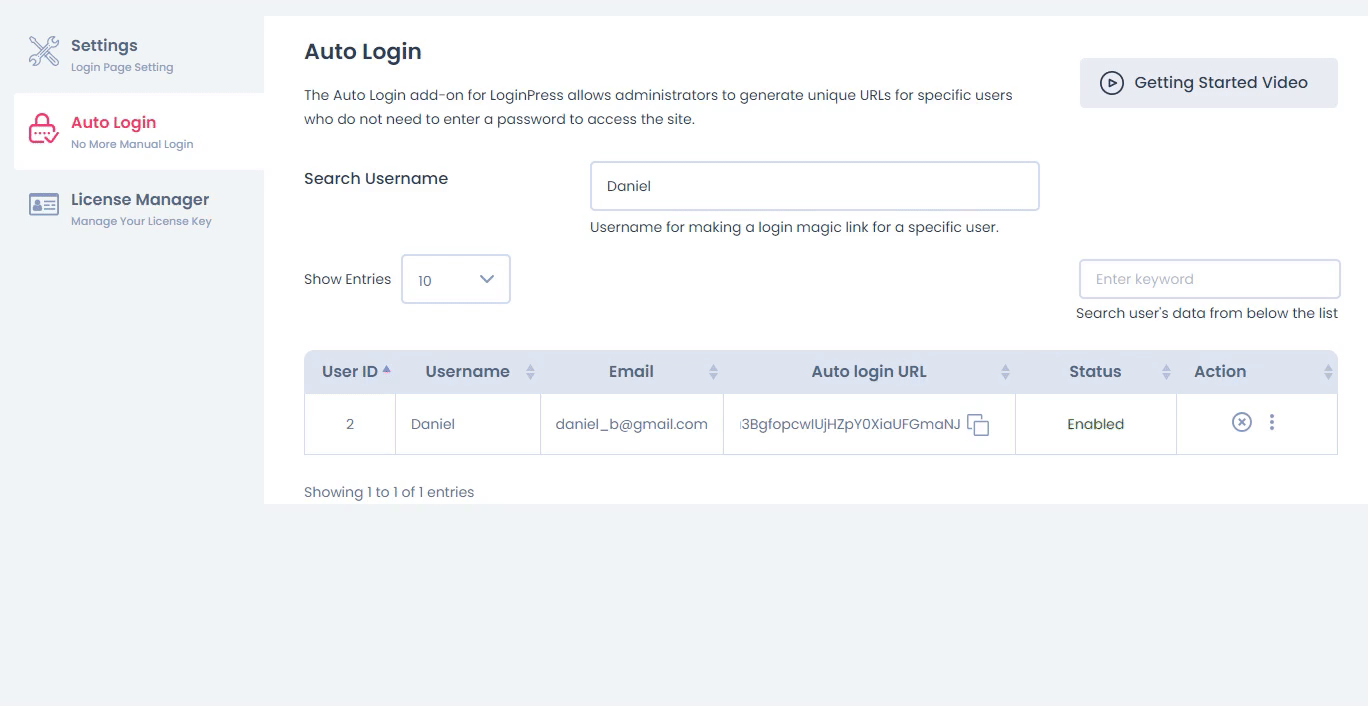The width and height of the screenshot is (1368, 706).
Task: Click the 'No More Manual Login' subtitle
Action: click(132, 144)
